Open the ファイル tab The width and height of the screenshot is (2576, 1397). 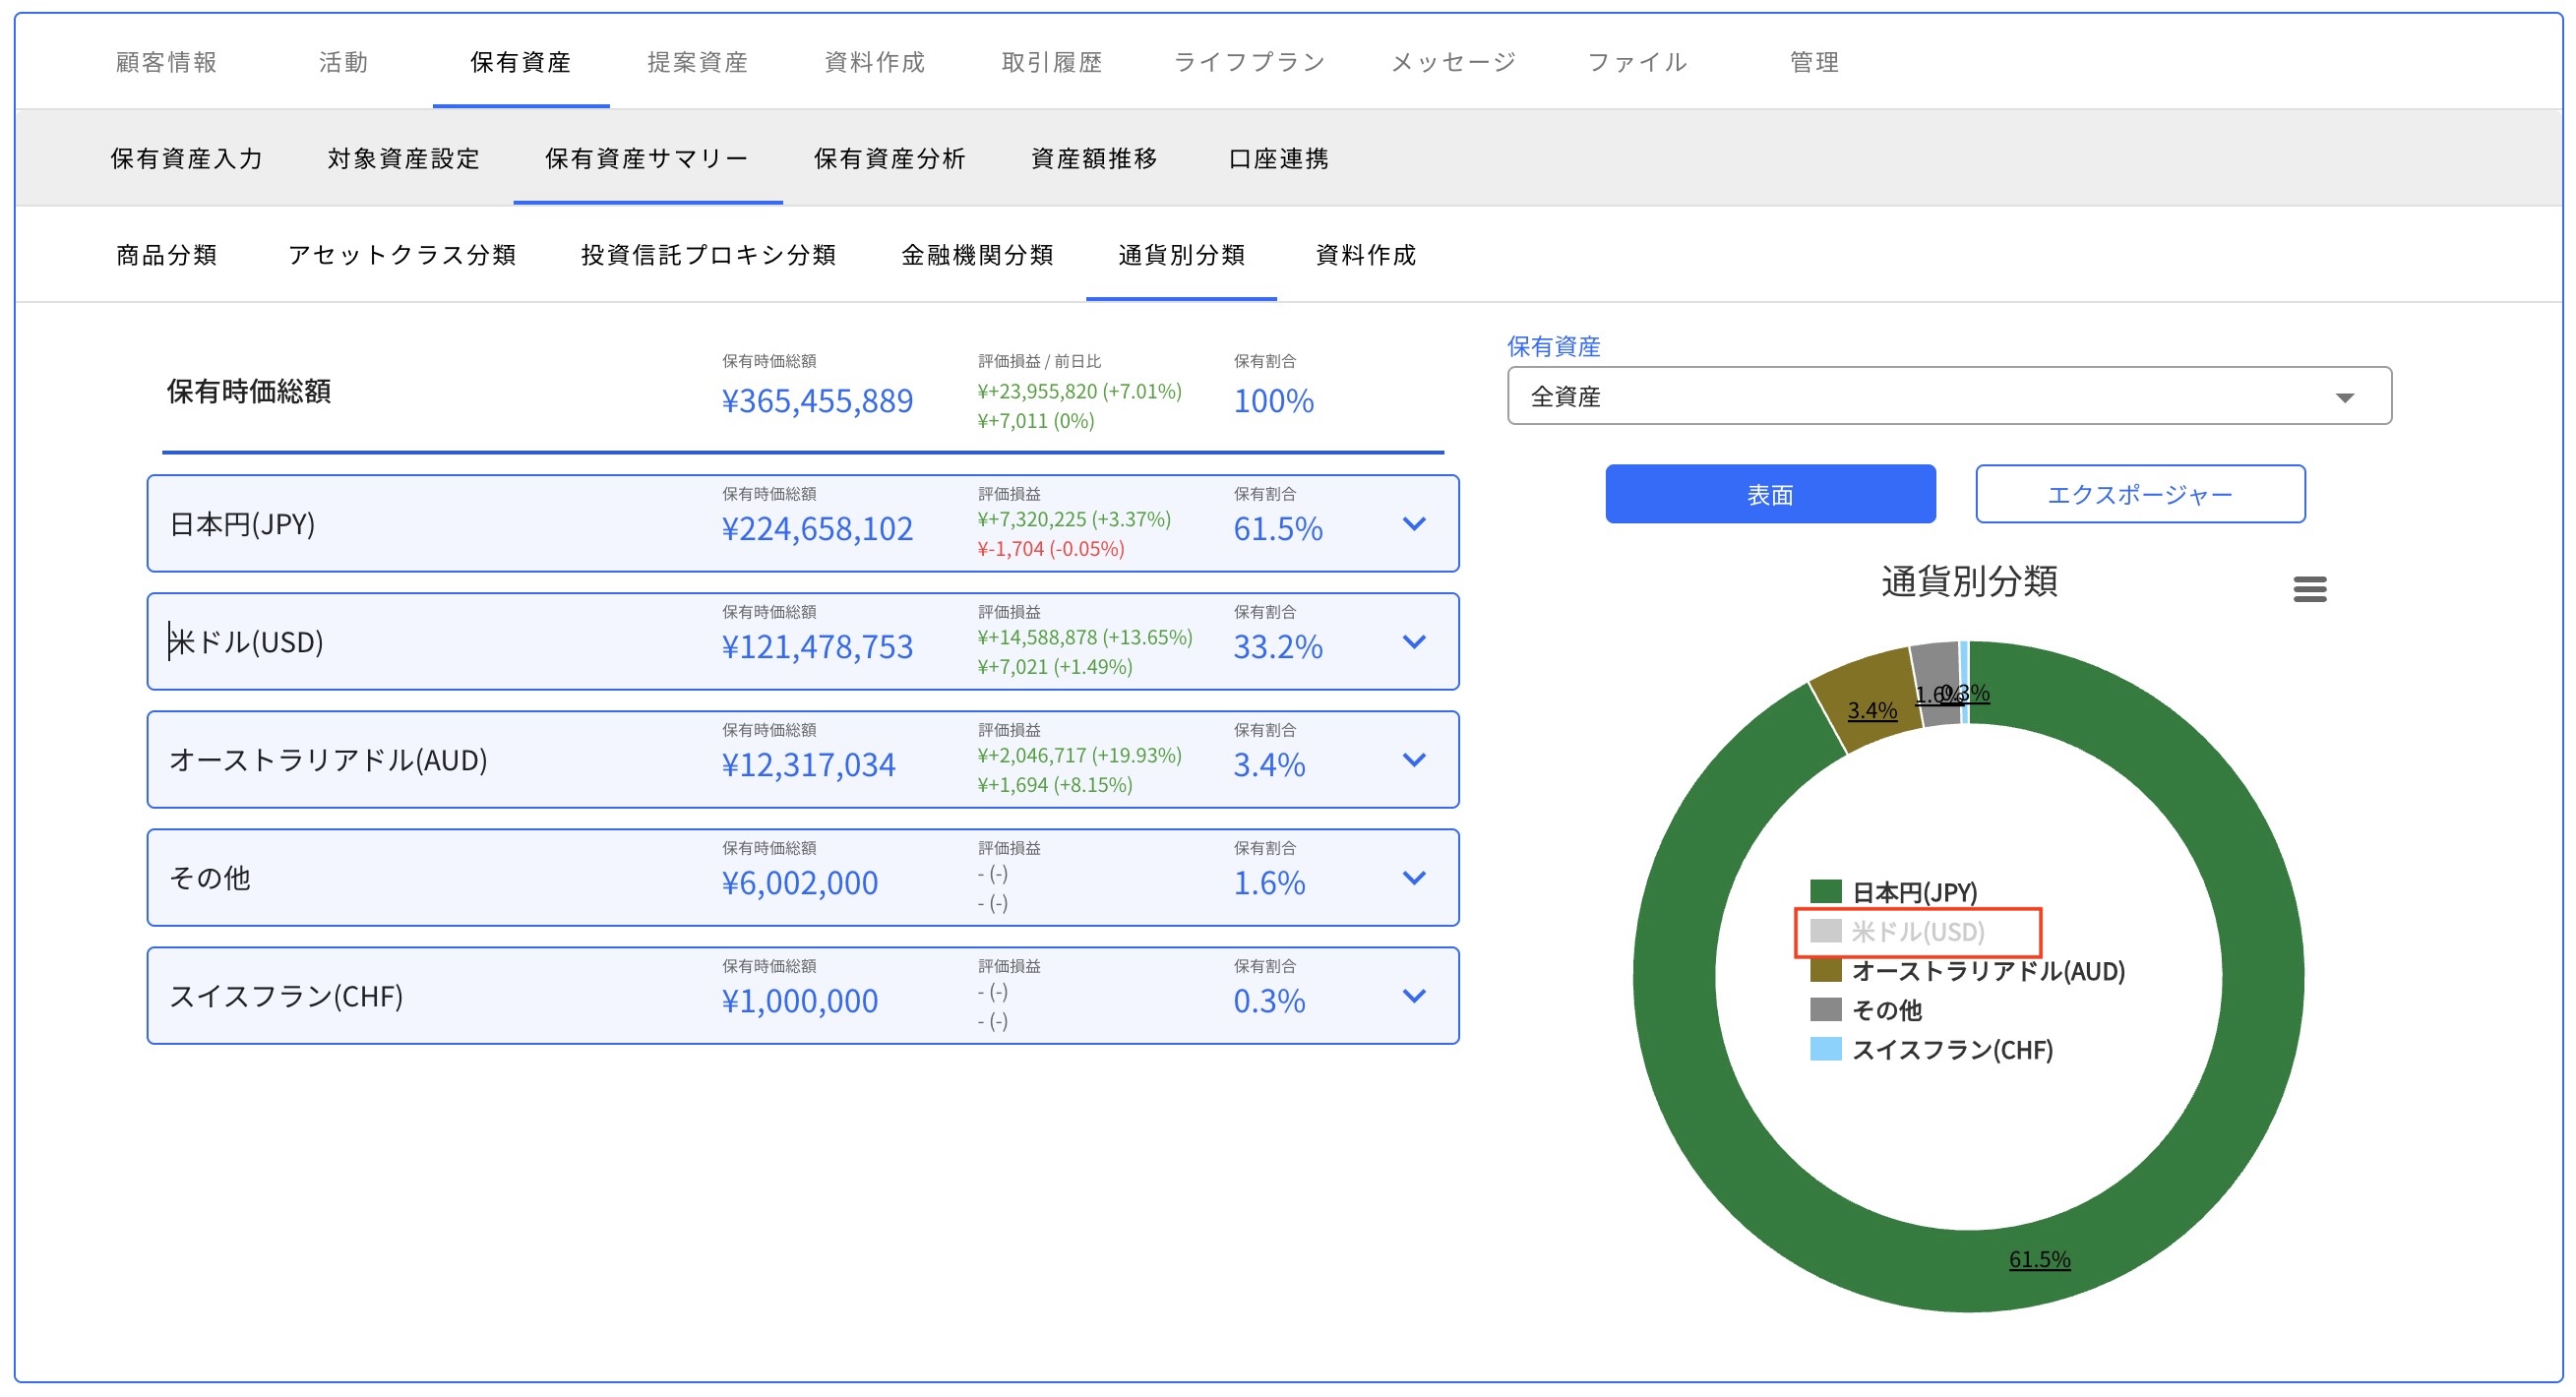pos(1638,62)
